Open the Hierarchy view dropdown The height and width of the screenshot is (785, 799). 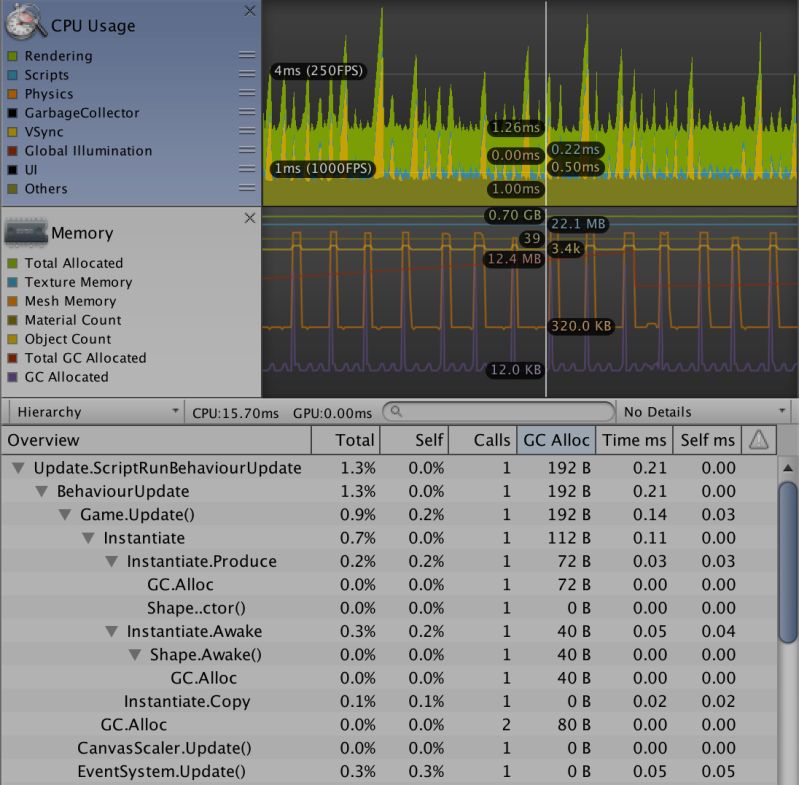[97, 412]
